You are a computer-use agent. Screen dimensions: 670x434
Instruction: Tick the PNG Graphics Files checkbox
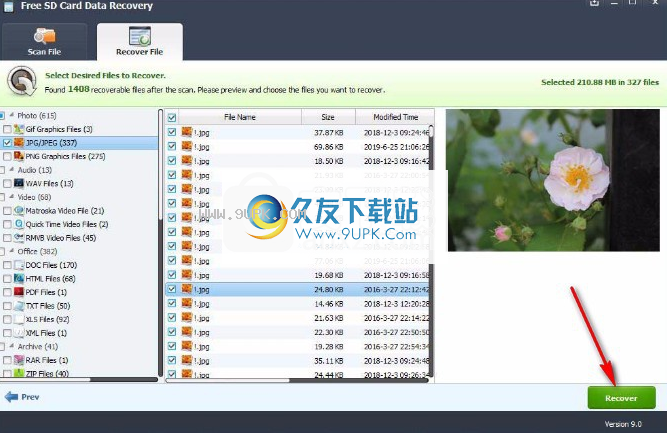pos(7,156)
